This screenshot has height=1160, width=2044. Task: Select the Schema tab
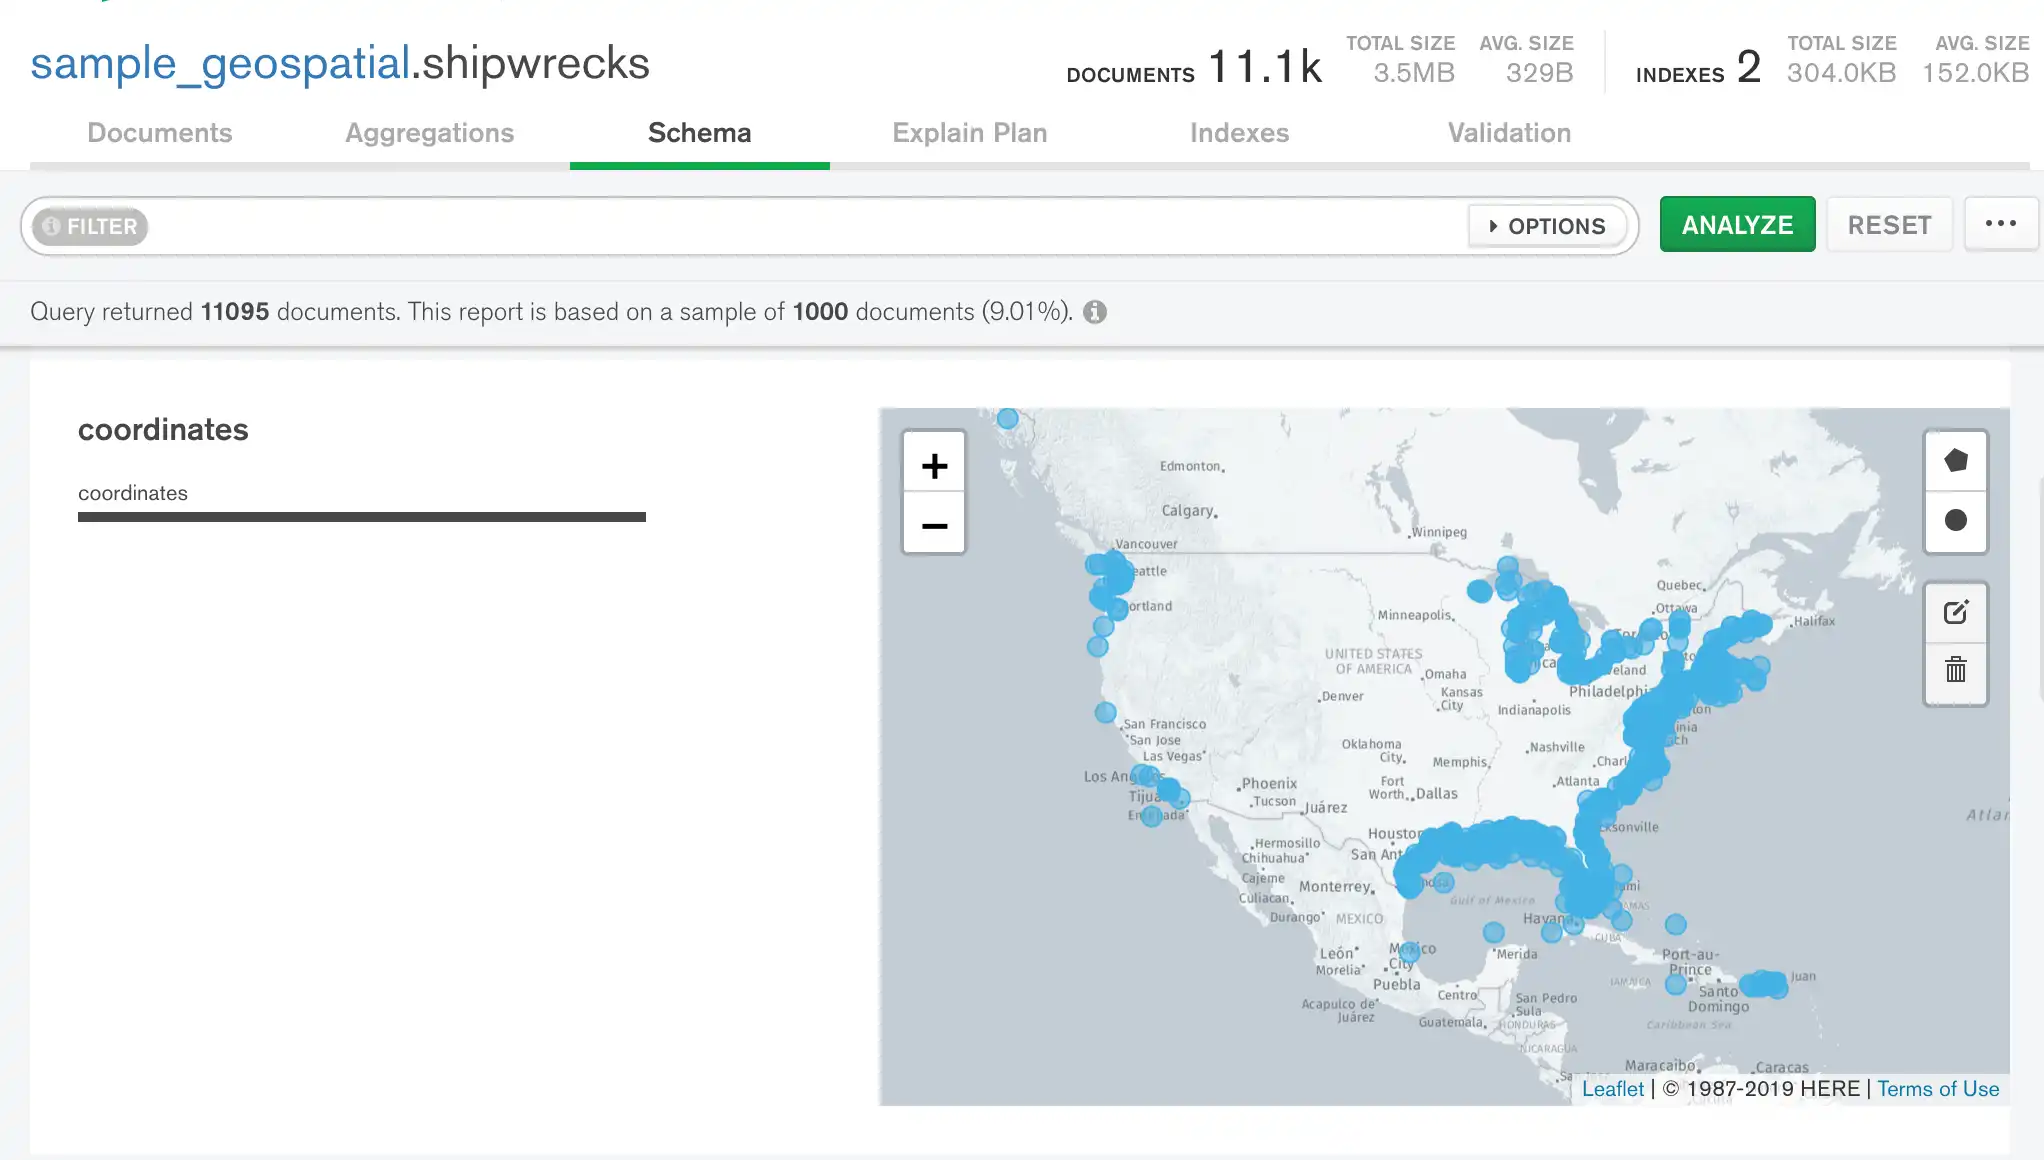(699, 132)
